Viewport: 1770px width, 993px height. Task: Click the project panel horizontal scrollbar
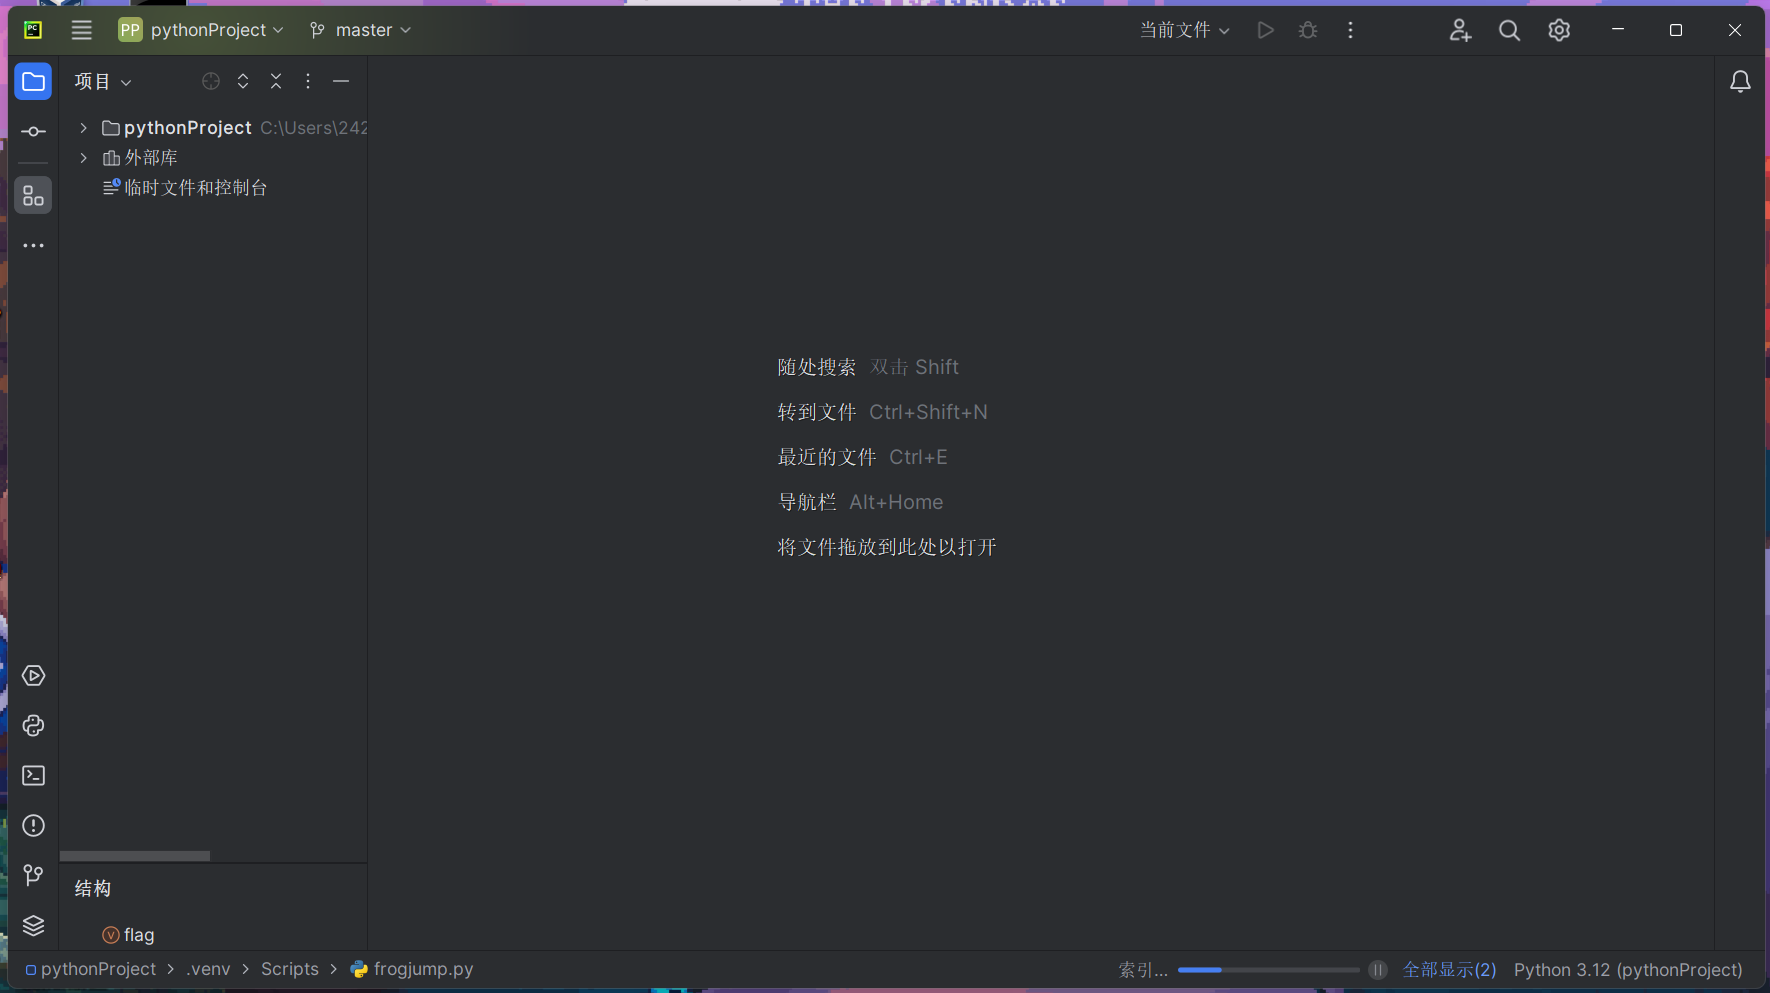[135, 856]
